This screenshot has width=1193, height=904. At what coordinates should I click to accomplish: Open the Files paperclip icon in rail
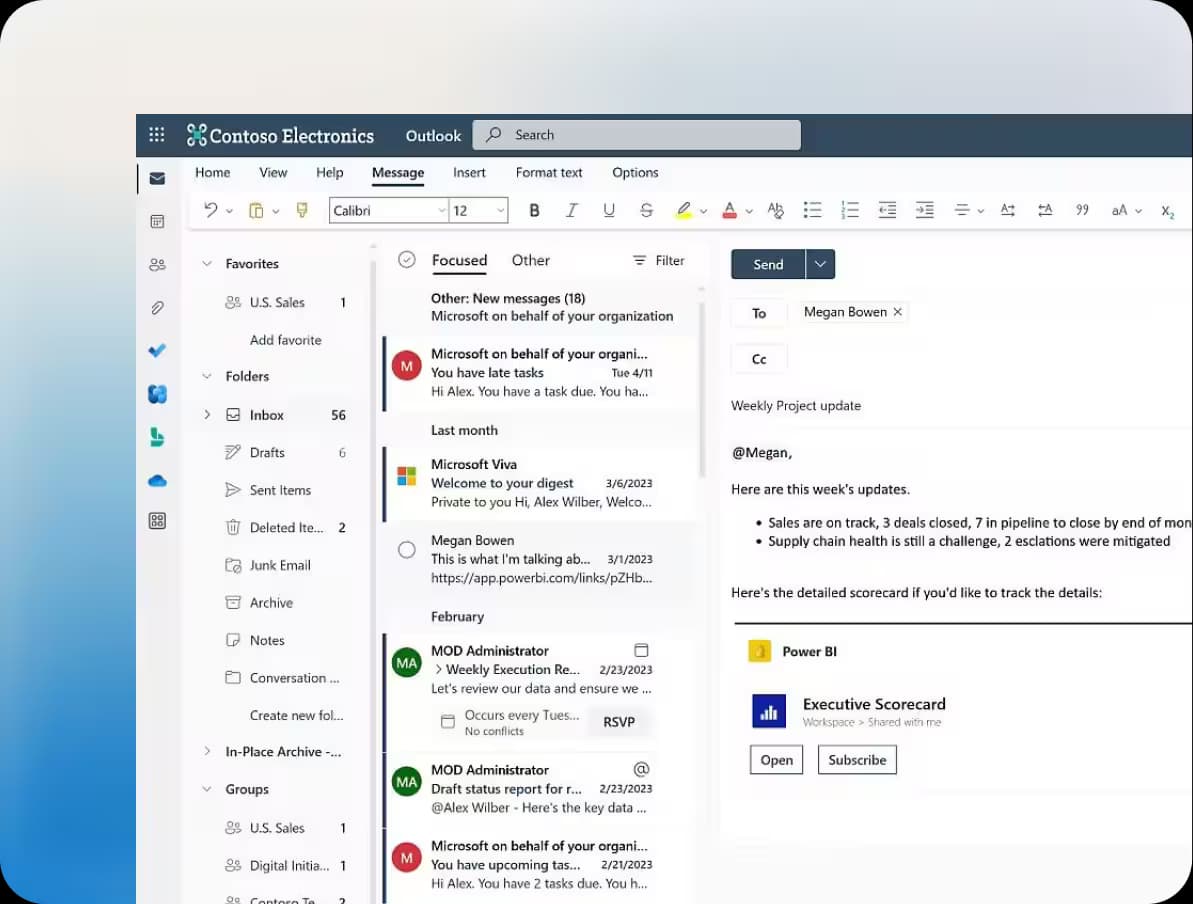pyautogui.click(x=157, y=308)
